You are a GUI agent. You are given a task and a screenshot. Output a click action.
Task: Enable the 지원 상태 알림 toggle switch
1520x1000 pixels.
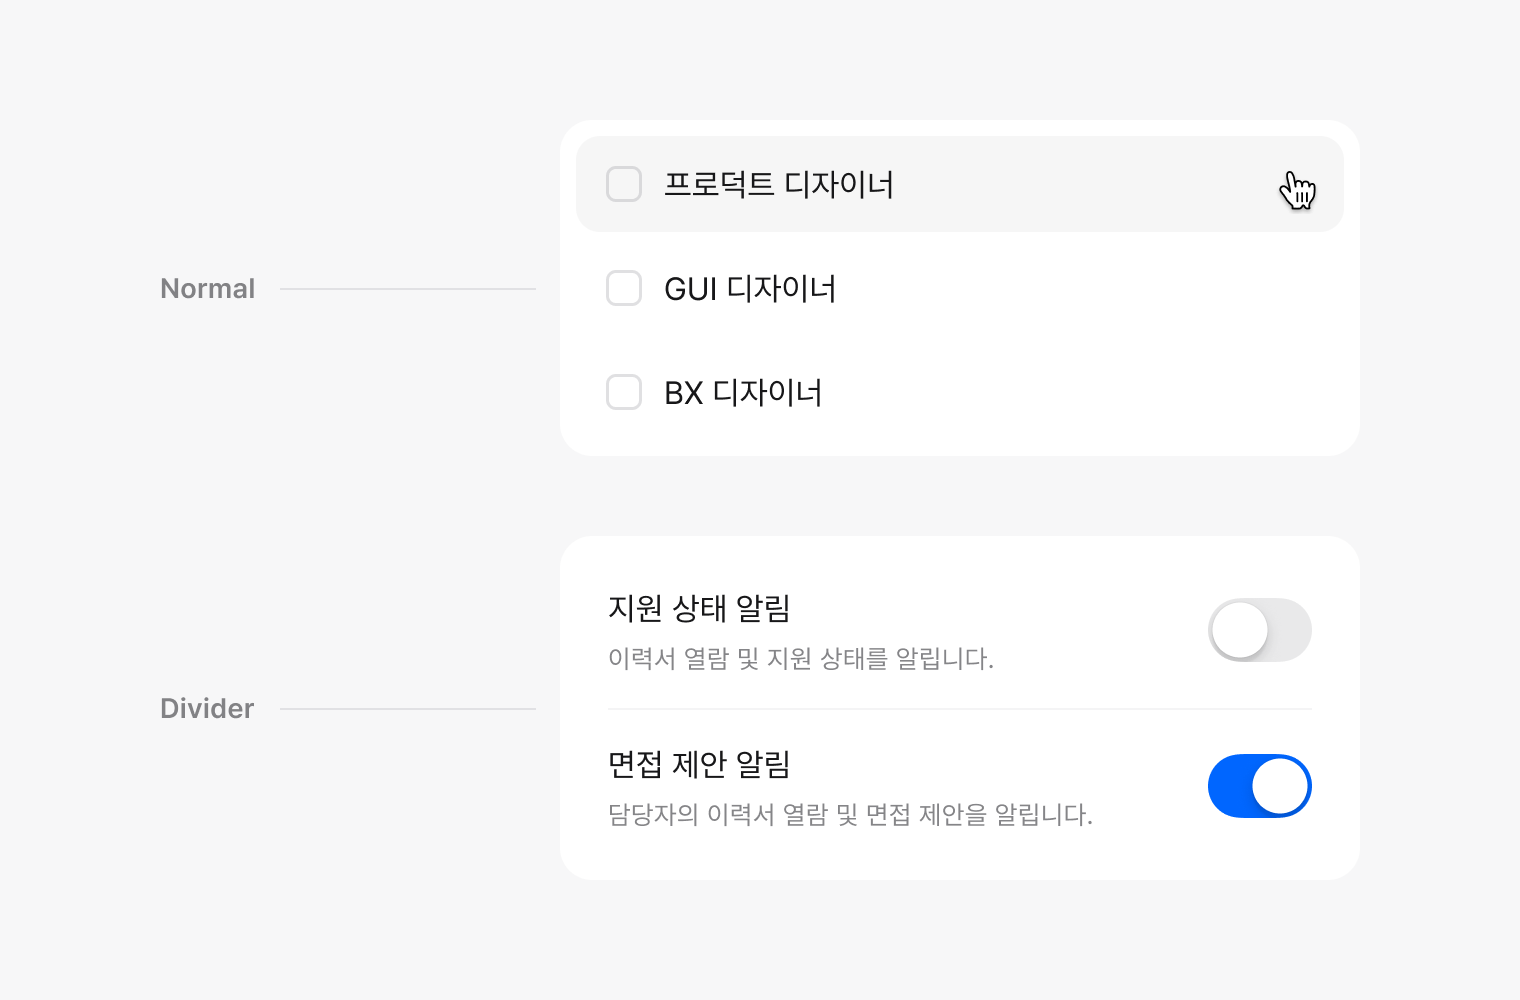[1259, 630]
